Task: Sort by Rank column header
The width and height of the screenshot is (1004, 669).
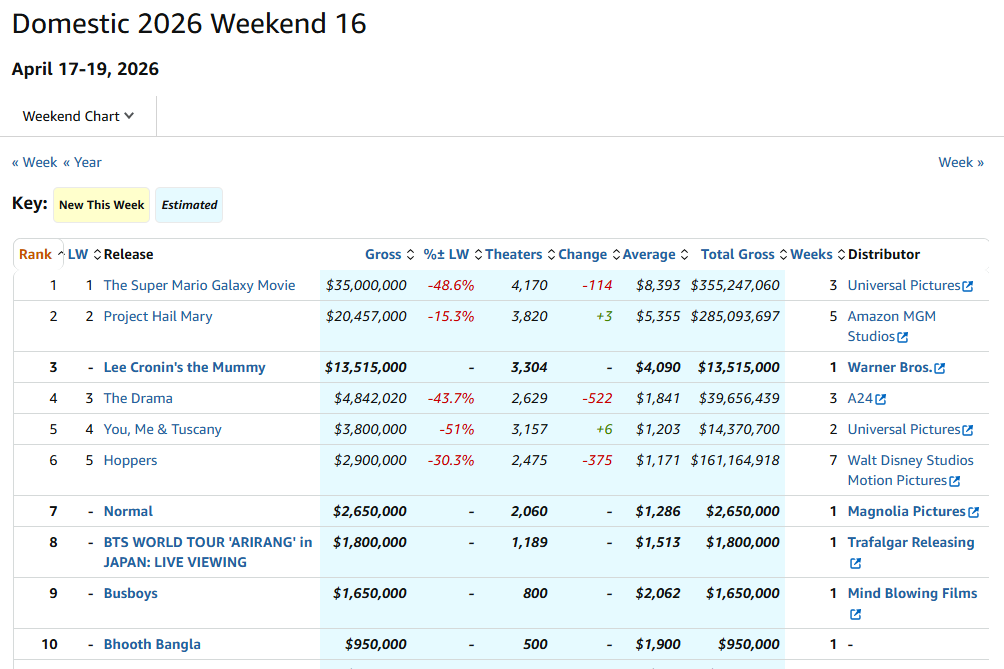Action: coord(35,254)
